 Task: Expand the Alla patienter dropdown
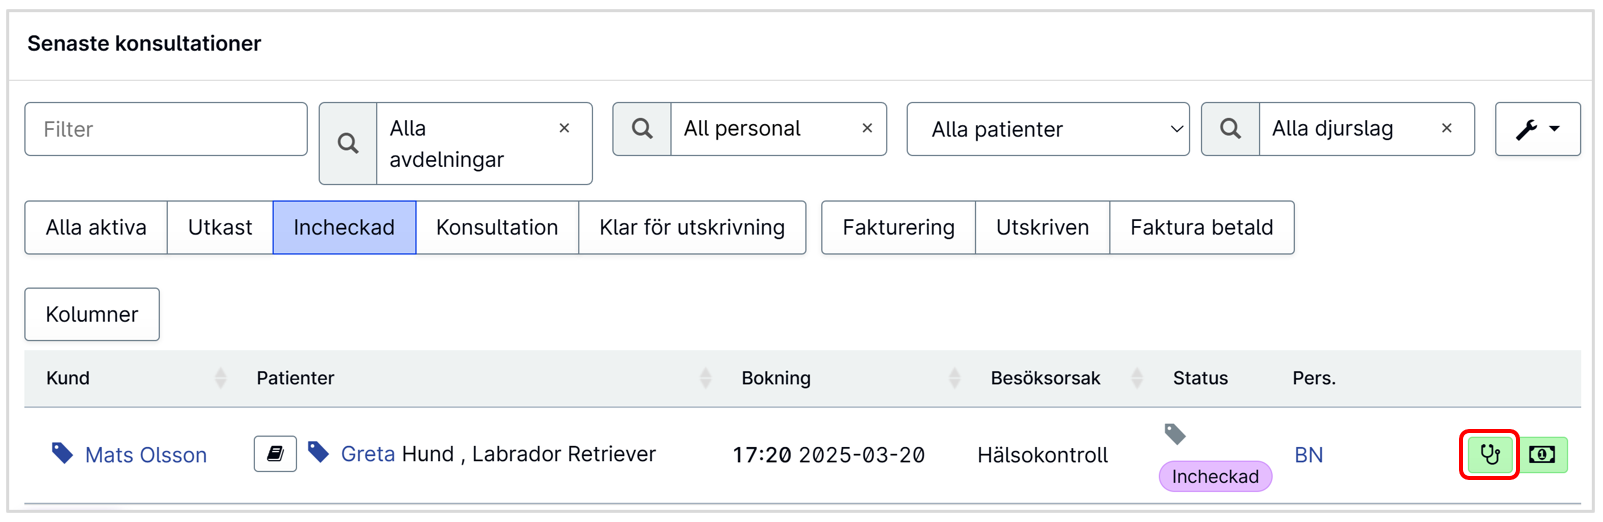coord(1048,129)
